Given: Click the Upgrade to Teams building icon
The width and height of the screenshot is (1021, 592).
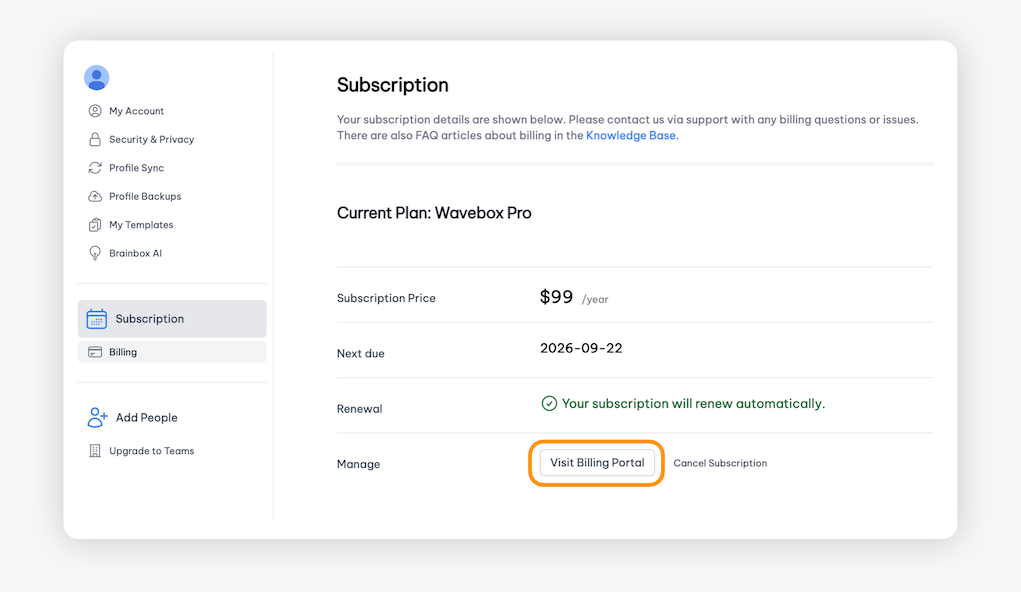Looking at the screenshot, I should (x=95, y=451).
